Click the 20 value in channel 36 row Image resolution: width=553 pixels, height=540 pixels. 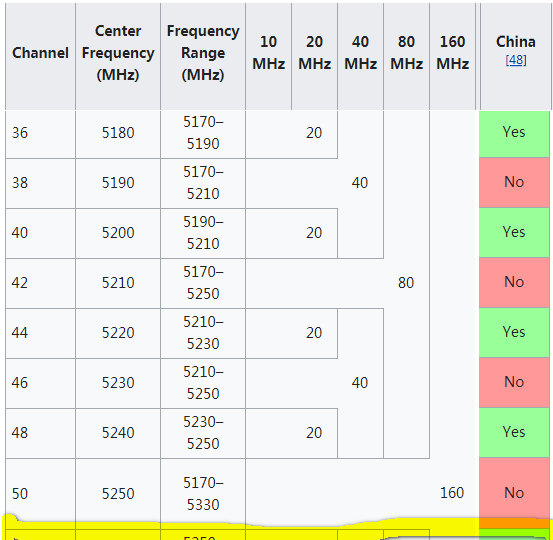point(314,133)
